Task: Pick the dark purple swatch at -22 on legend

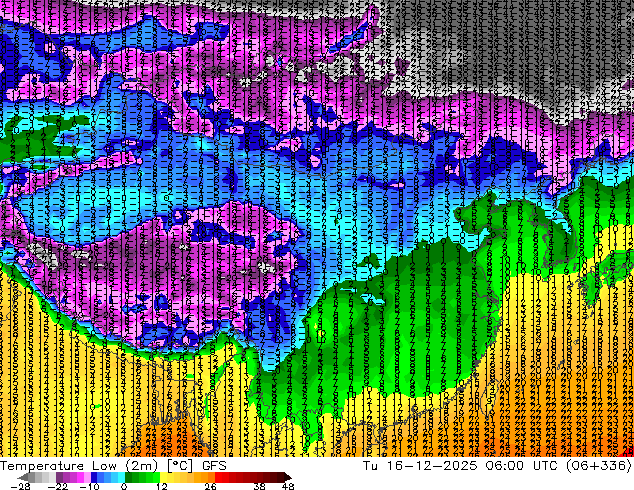Action: 59,477
